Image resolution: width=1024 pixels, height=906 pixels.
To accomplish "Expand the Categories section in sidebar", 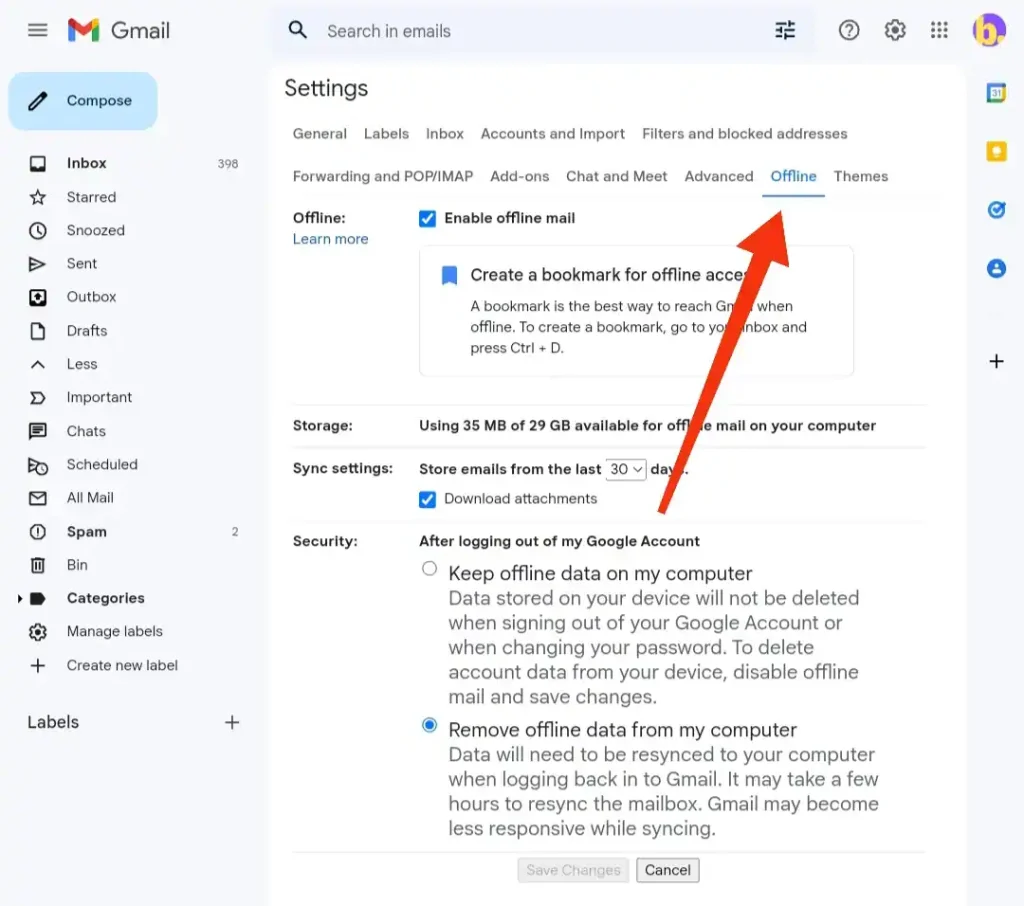I will click(19, 598).
